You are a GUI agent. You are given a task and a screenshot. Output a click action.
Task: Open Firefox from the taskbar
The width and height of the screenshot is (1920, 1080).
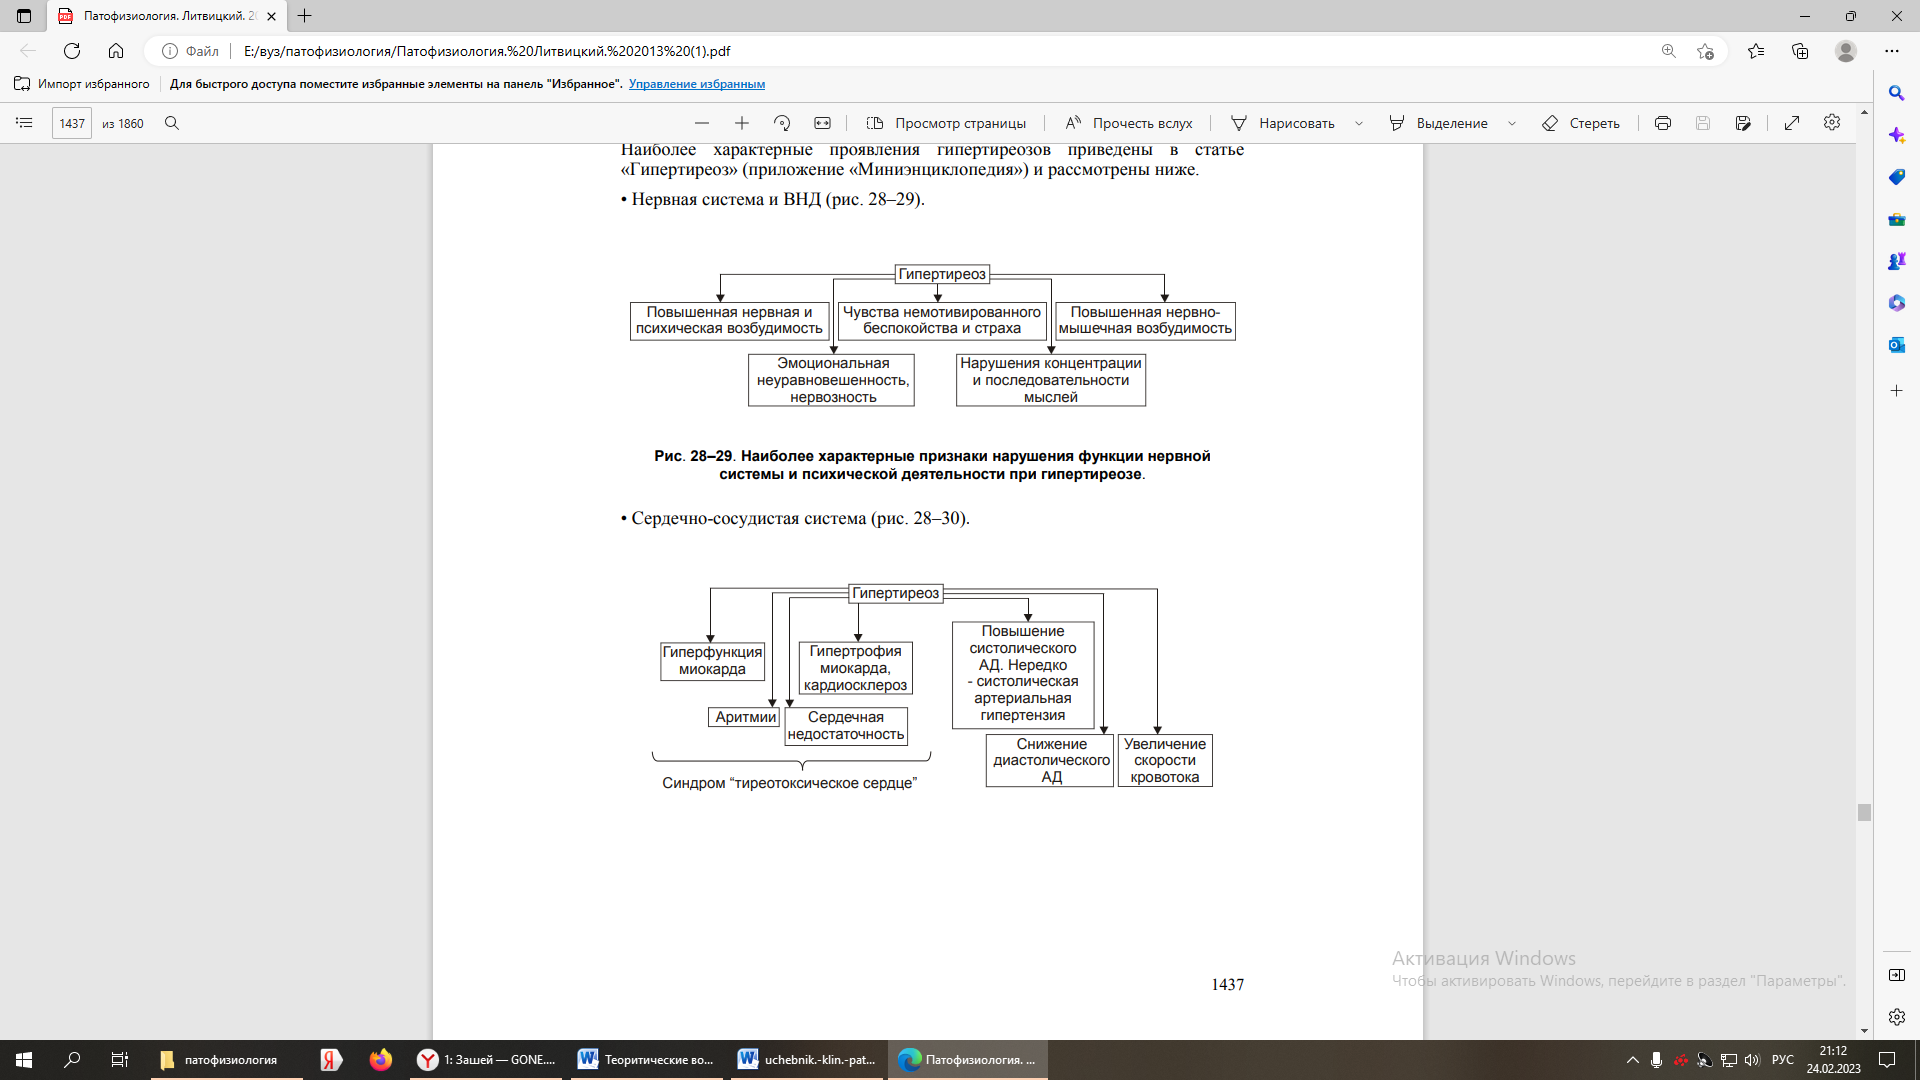pos(380,1060)
